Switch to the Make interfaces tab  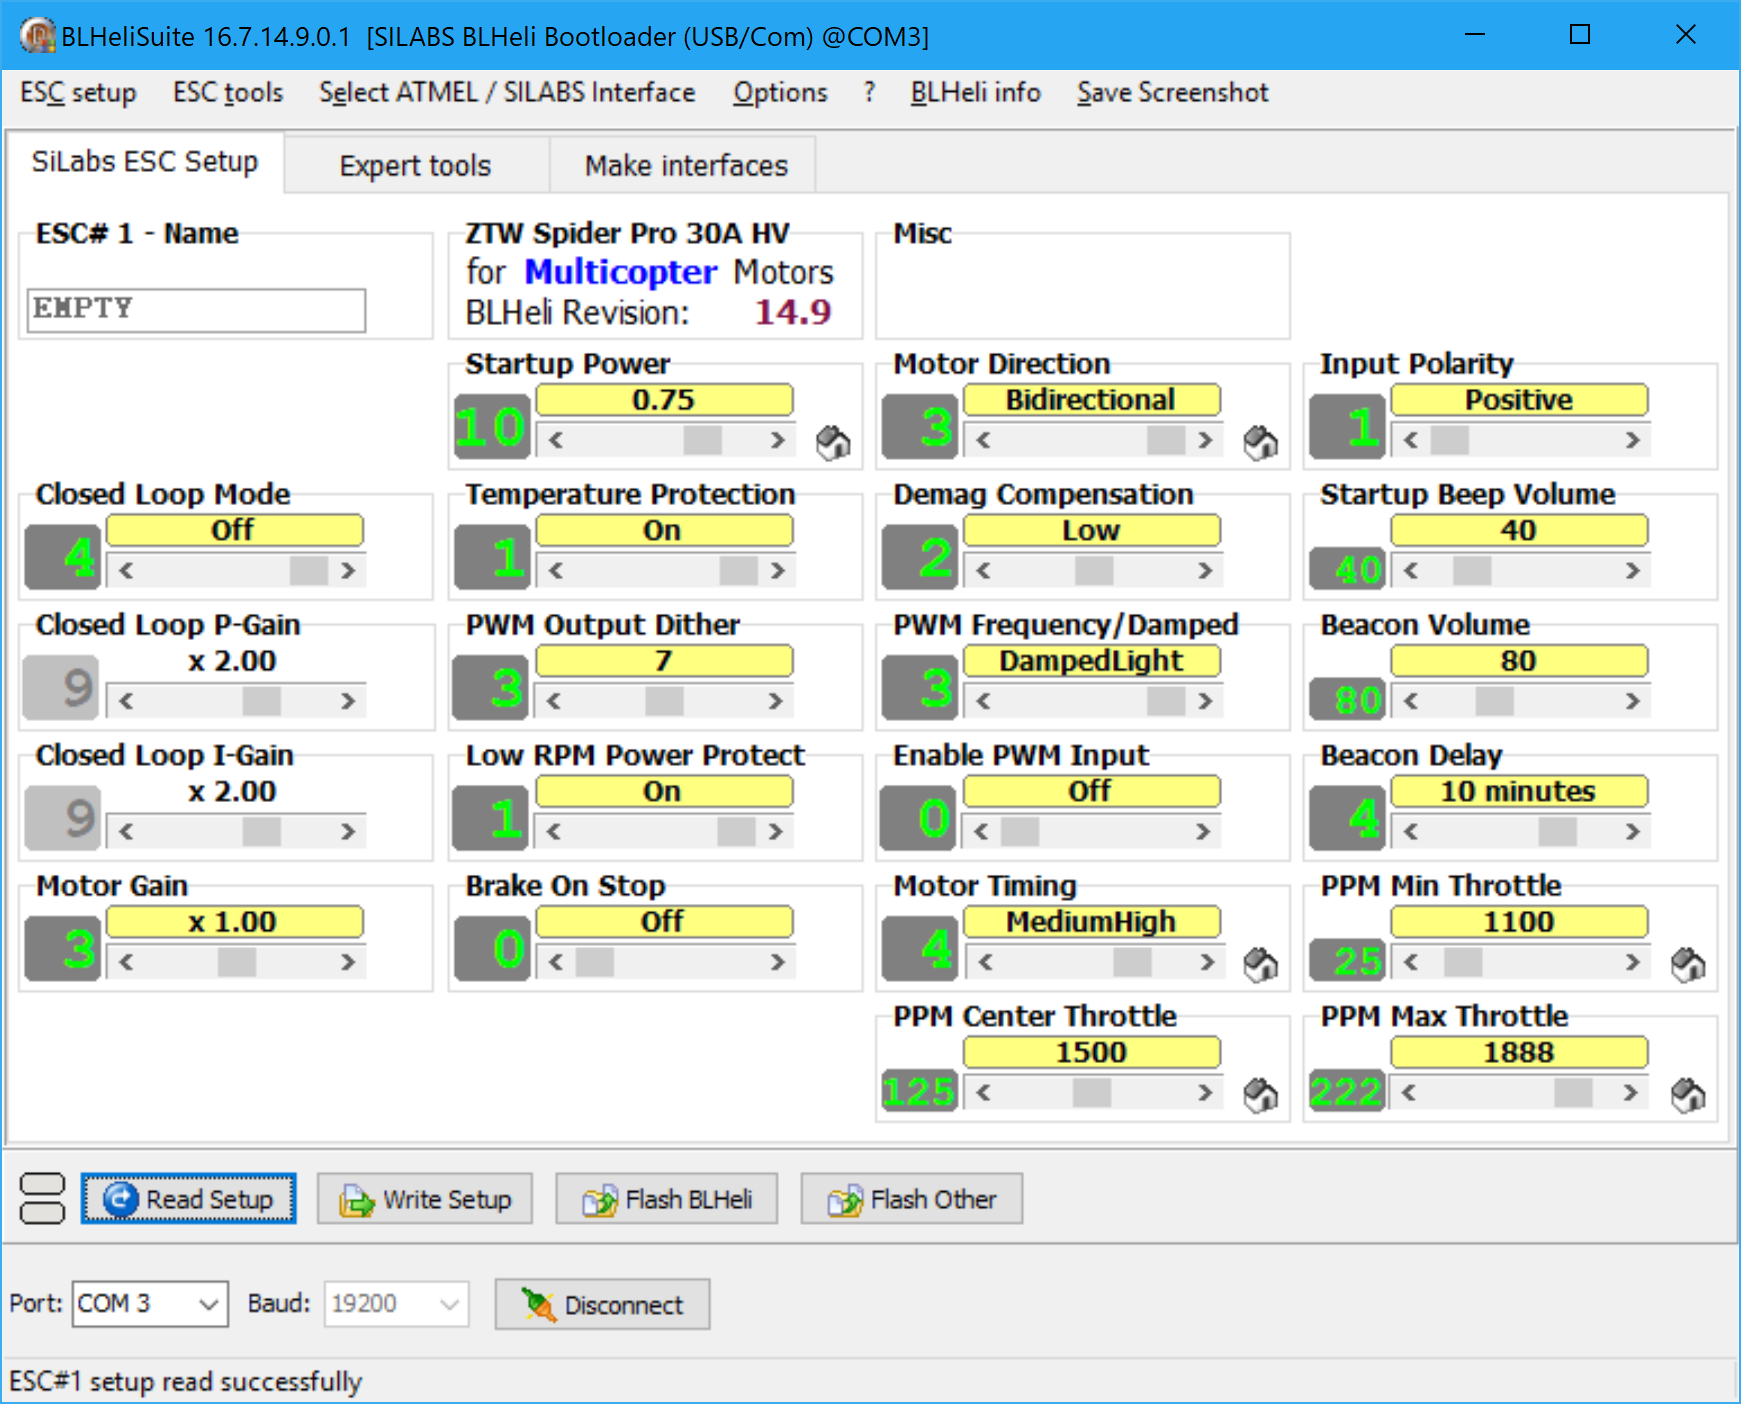click(x=686, y=165)
